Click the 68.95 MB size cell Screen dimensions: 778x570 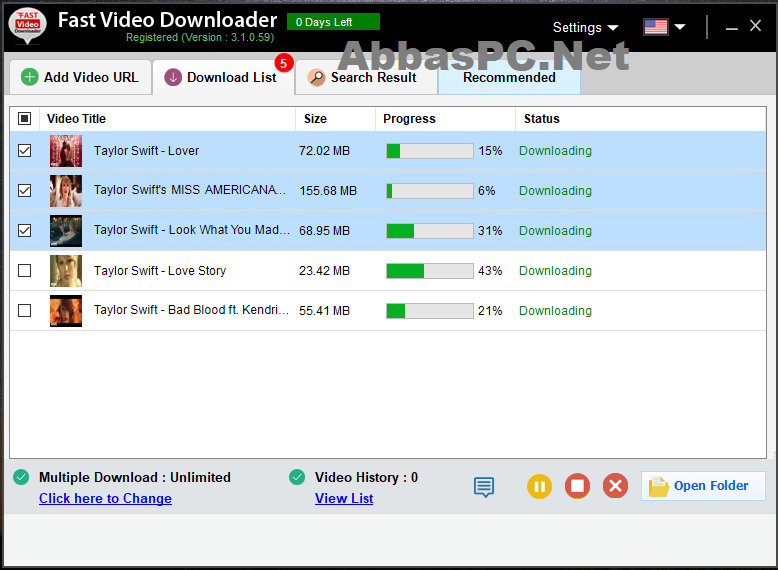[x=324, y=231]
